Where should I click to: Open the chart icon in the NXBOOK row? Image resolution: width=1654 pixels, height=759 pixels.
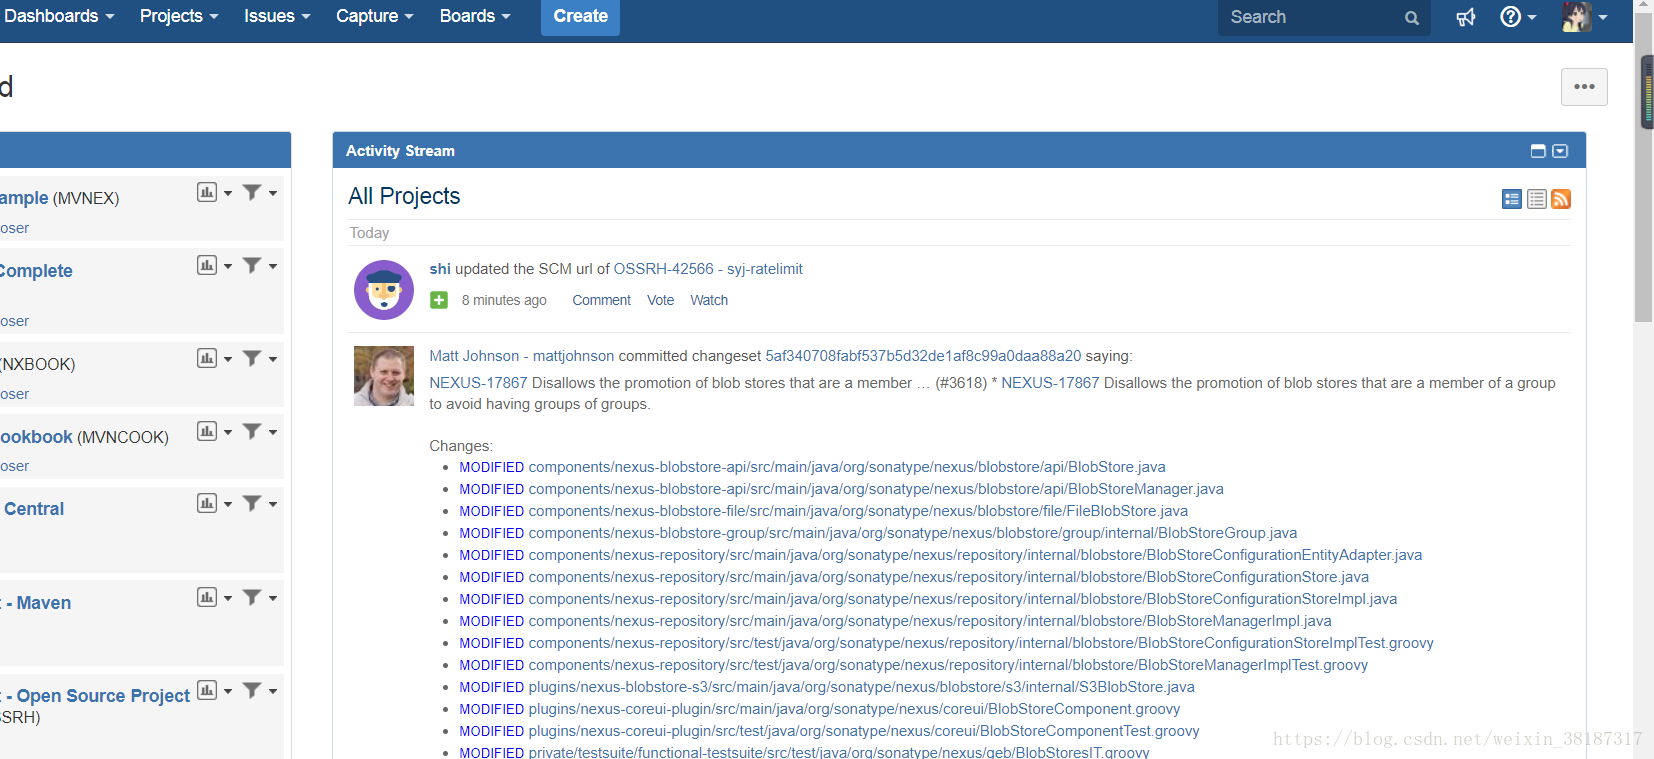click(x=207, y=358)
